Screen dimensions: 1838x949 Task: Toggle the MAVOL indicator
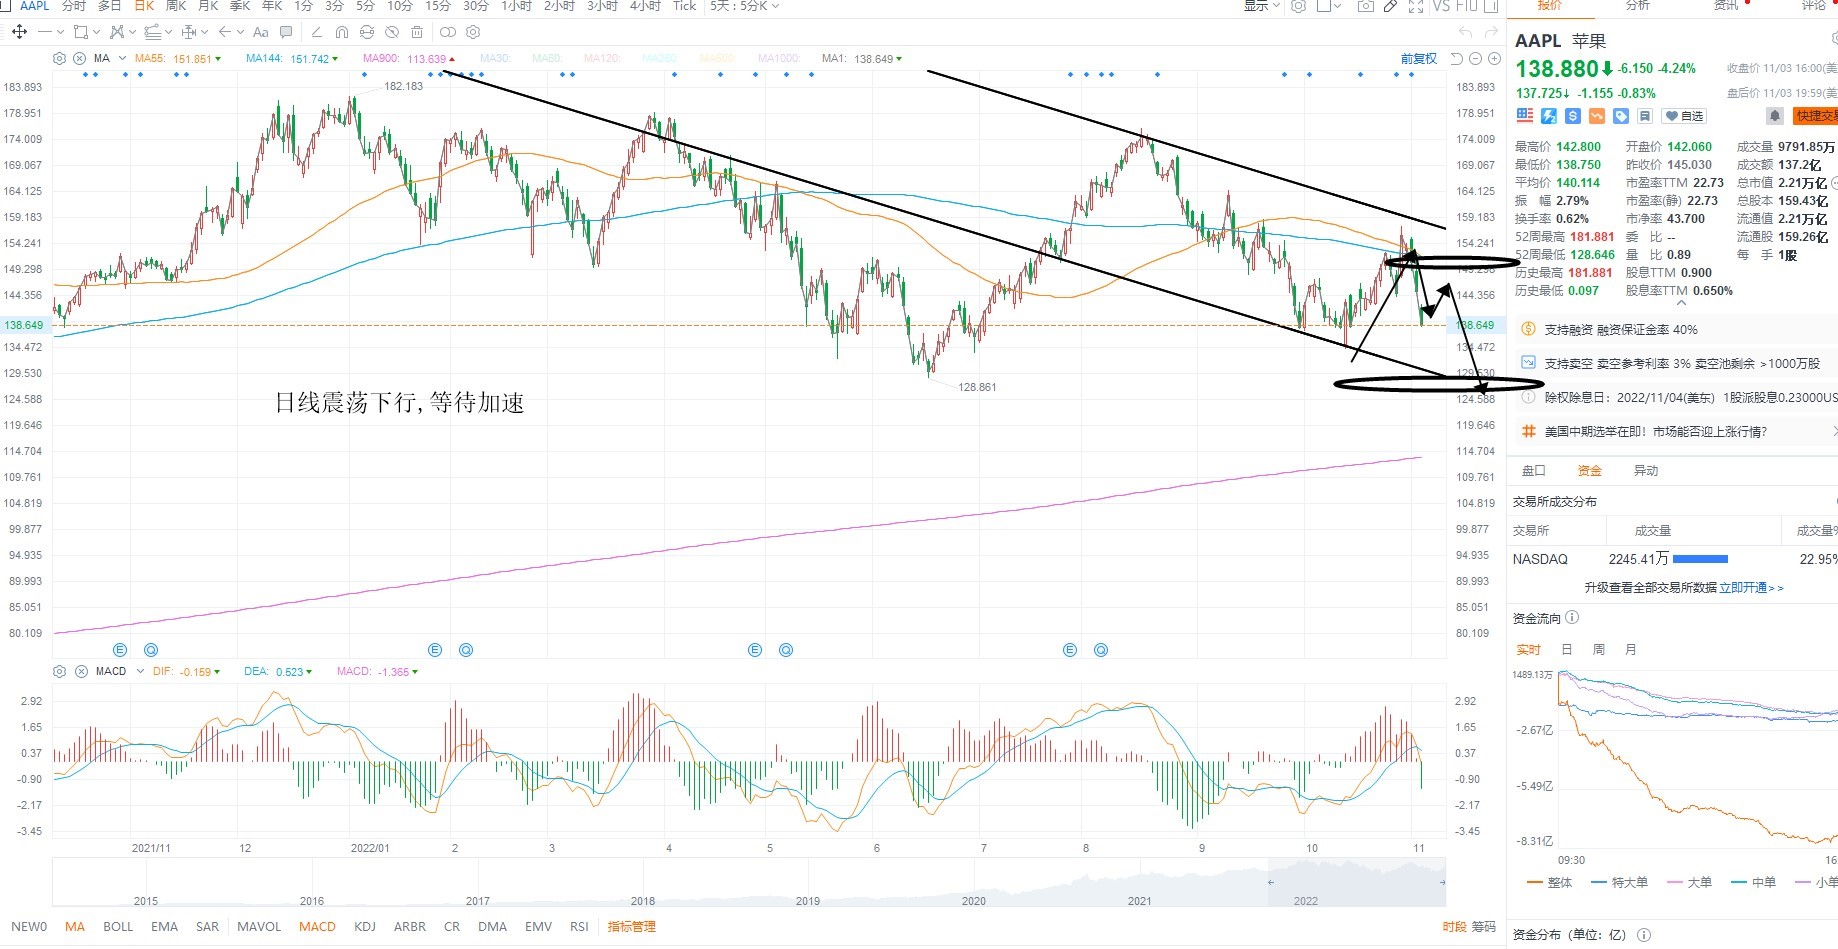coord(259,927)
